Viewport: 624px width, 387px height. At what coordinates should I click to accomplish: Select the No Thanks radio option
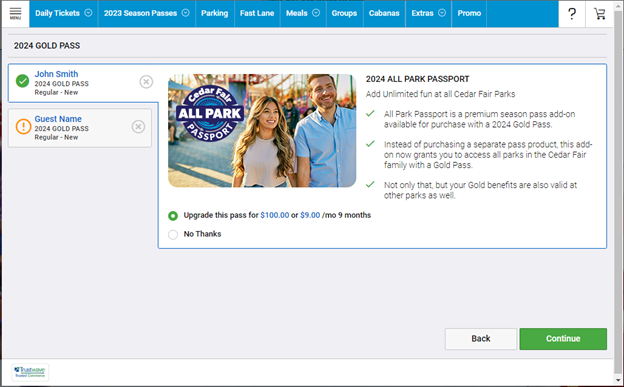coord(173,235)
